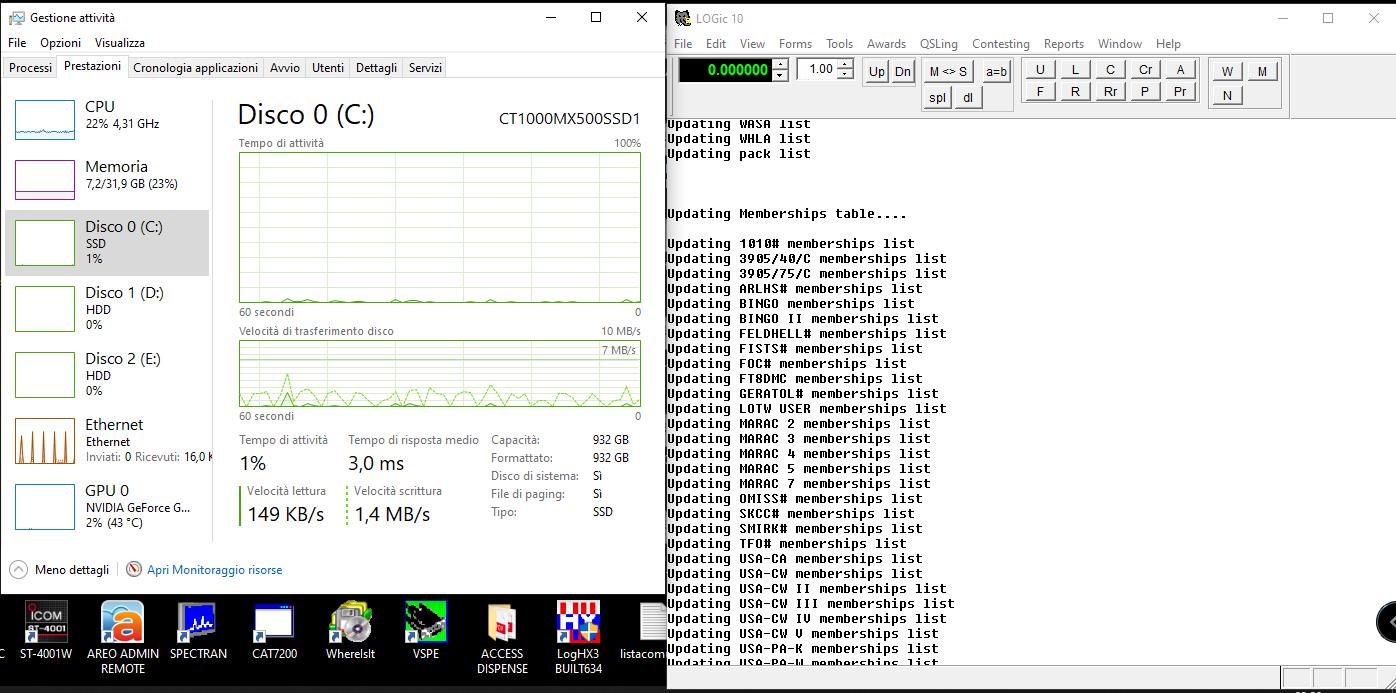Click the VSPE desktop shortcut icon
Screen dimensions: 1396x693
[425, 623]
